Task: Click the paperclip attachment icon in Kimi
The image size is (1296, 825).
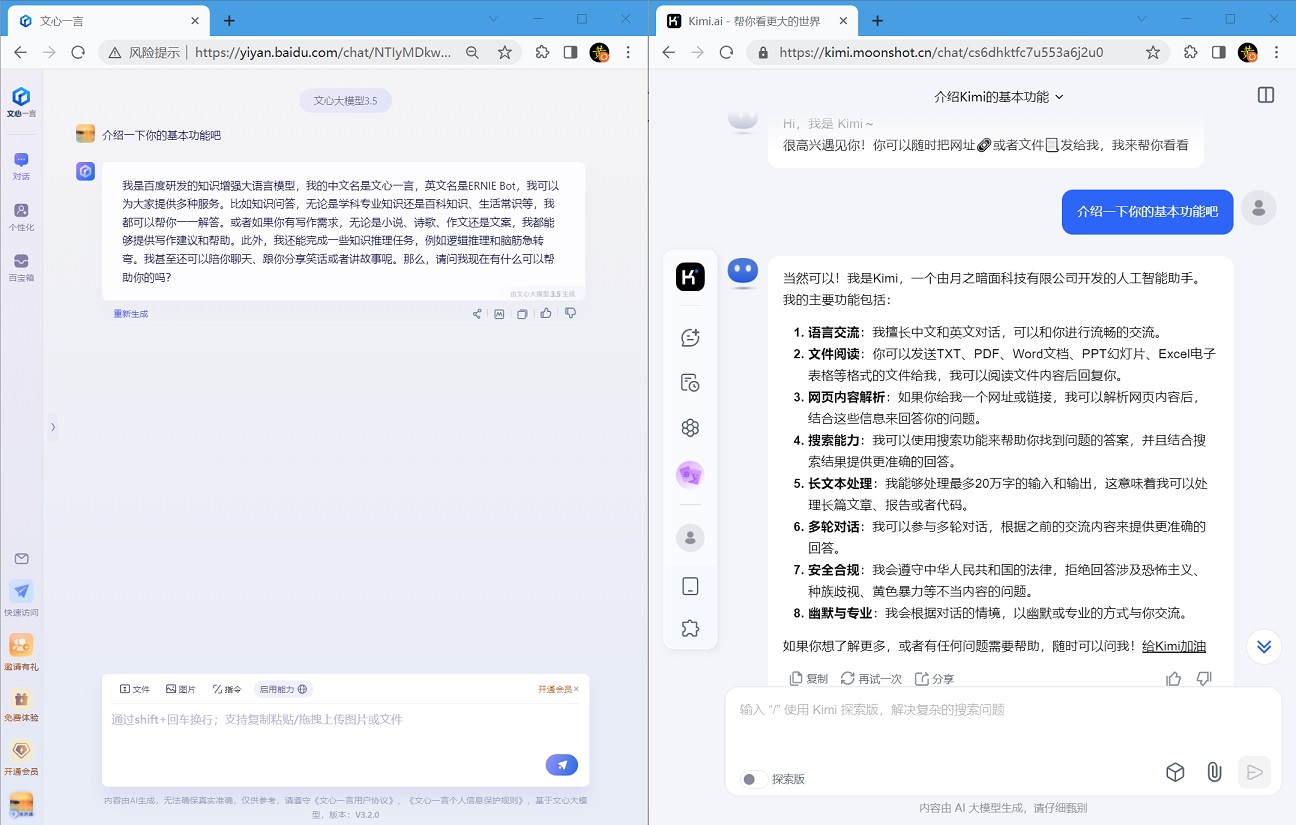Action: point(1213,772)
